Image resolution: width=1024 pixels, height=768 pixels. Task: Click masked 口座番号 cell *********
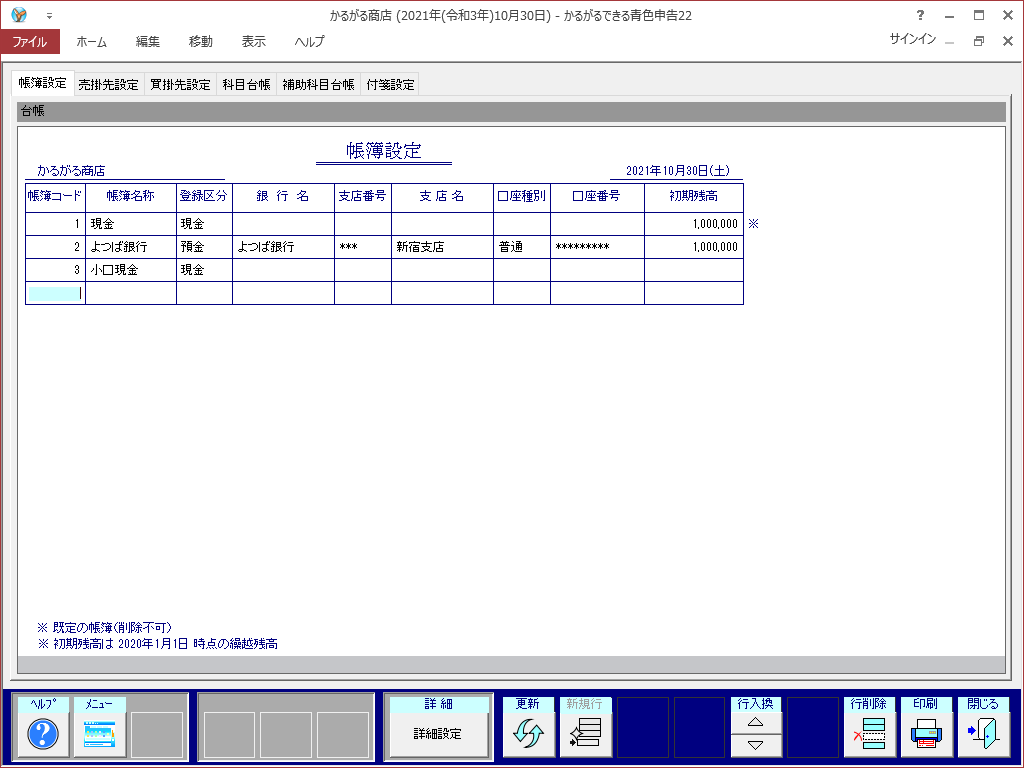(597, 247)
